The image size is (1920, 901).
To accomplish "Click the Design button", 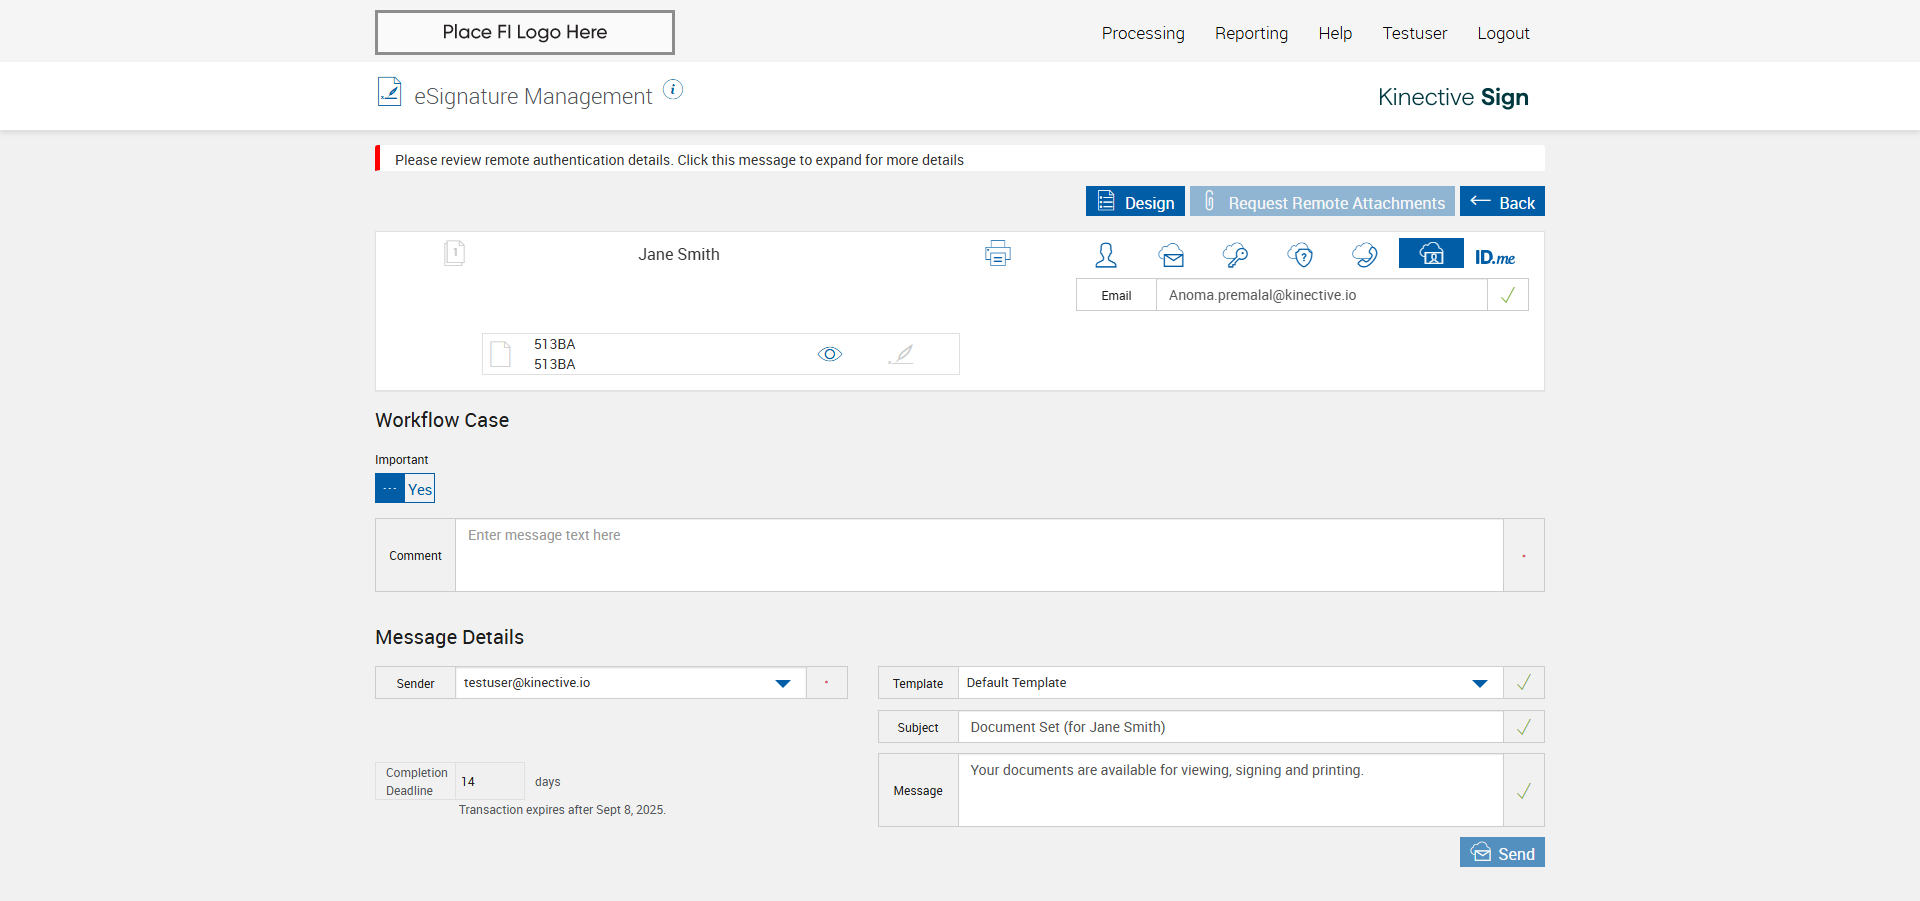I will (1135, 202).
